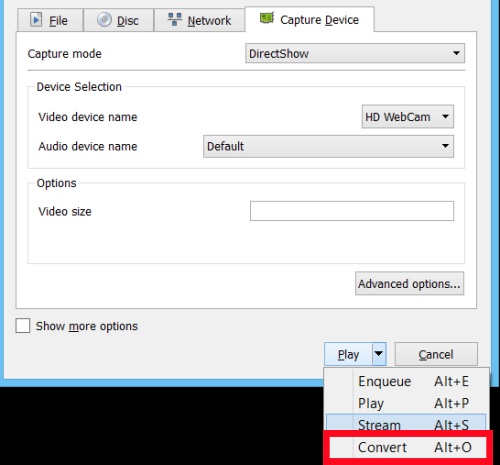Switch to the File tab
This screenshot has width=500, height=465.
coord(50,20)
